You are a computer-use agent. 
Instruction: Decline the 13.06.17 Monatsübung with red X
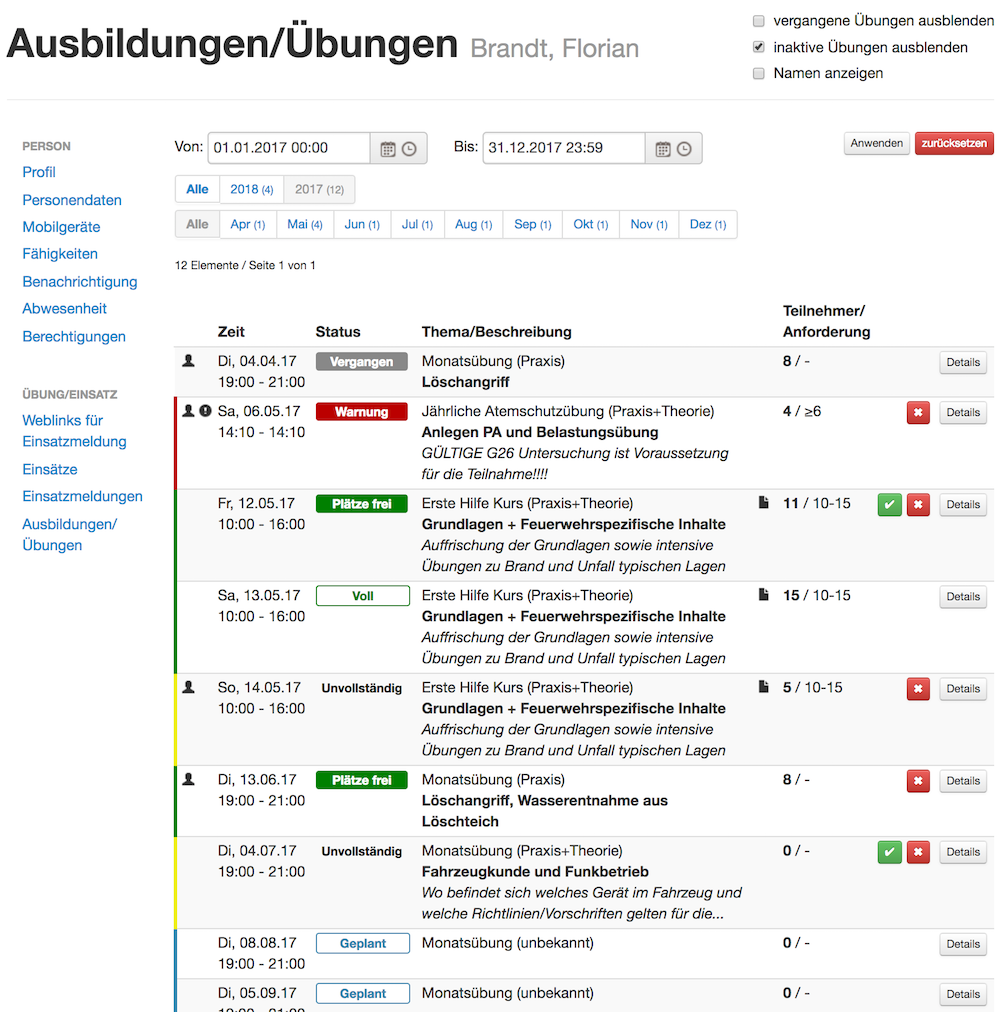(x=918, y=781)
